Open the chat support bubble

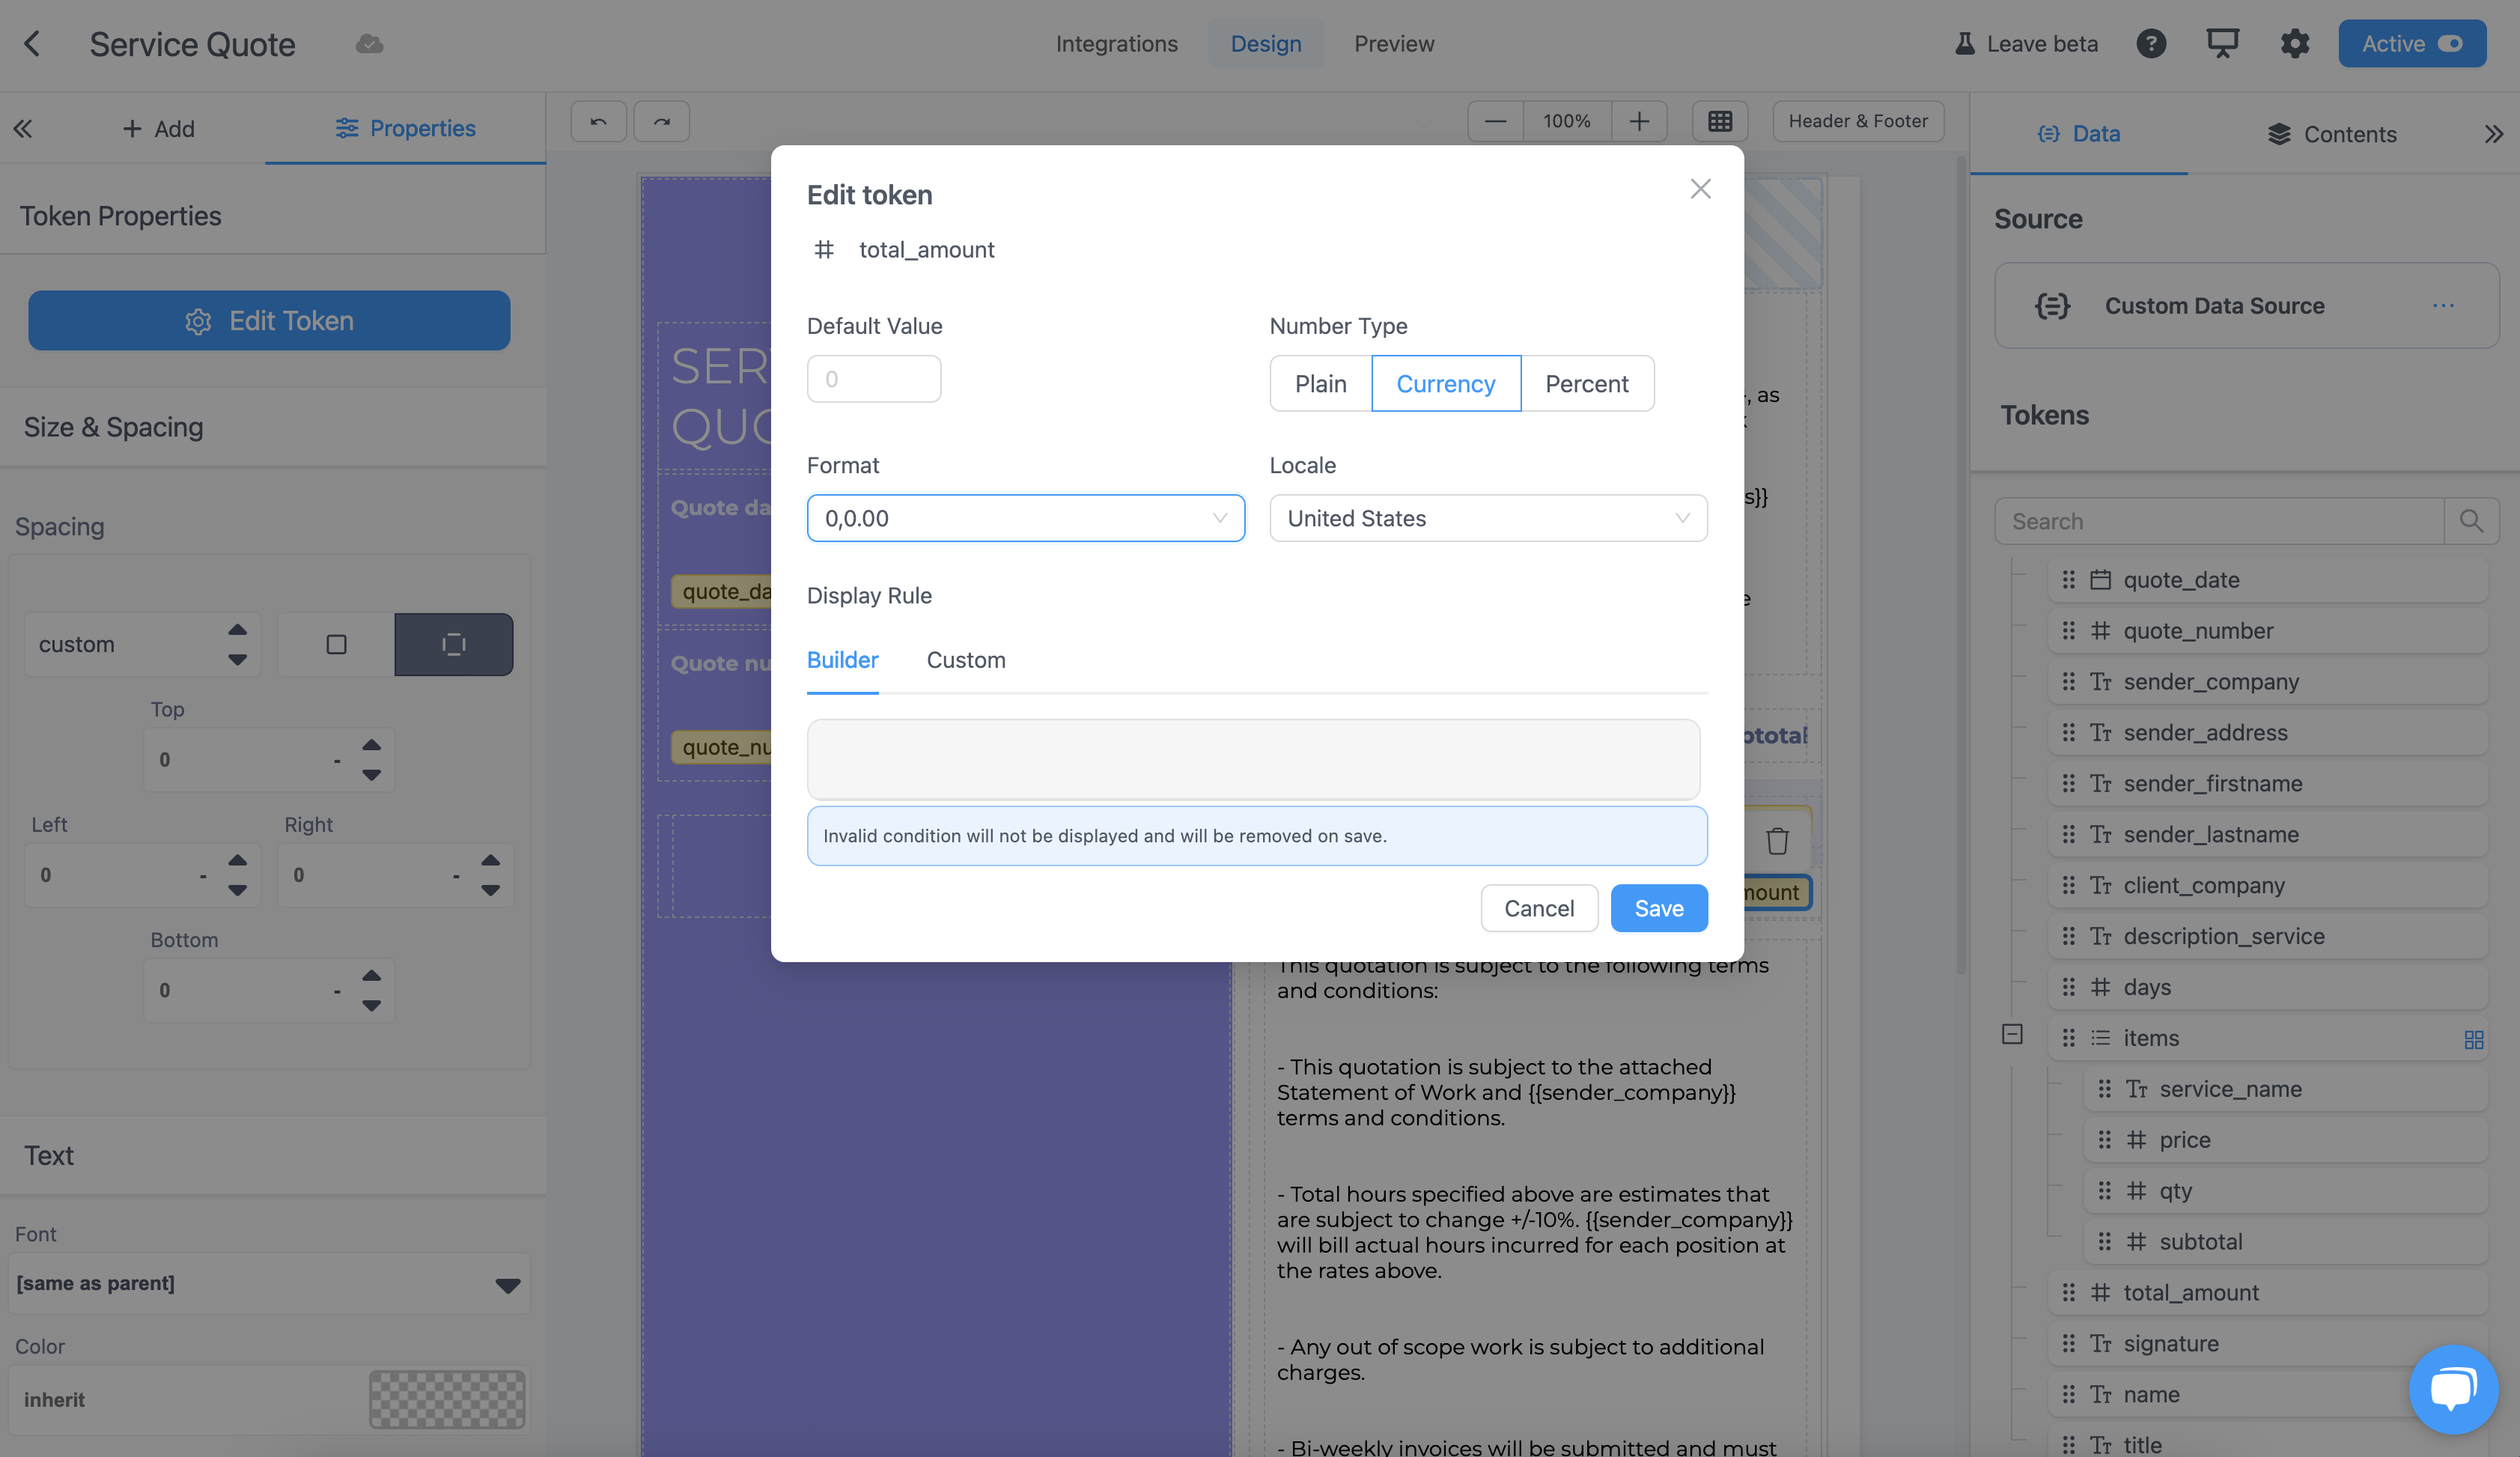pos(2453,1388)
